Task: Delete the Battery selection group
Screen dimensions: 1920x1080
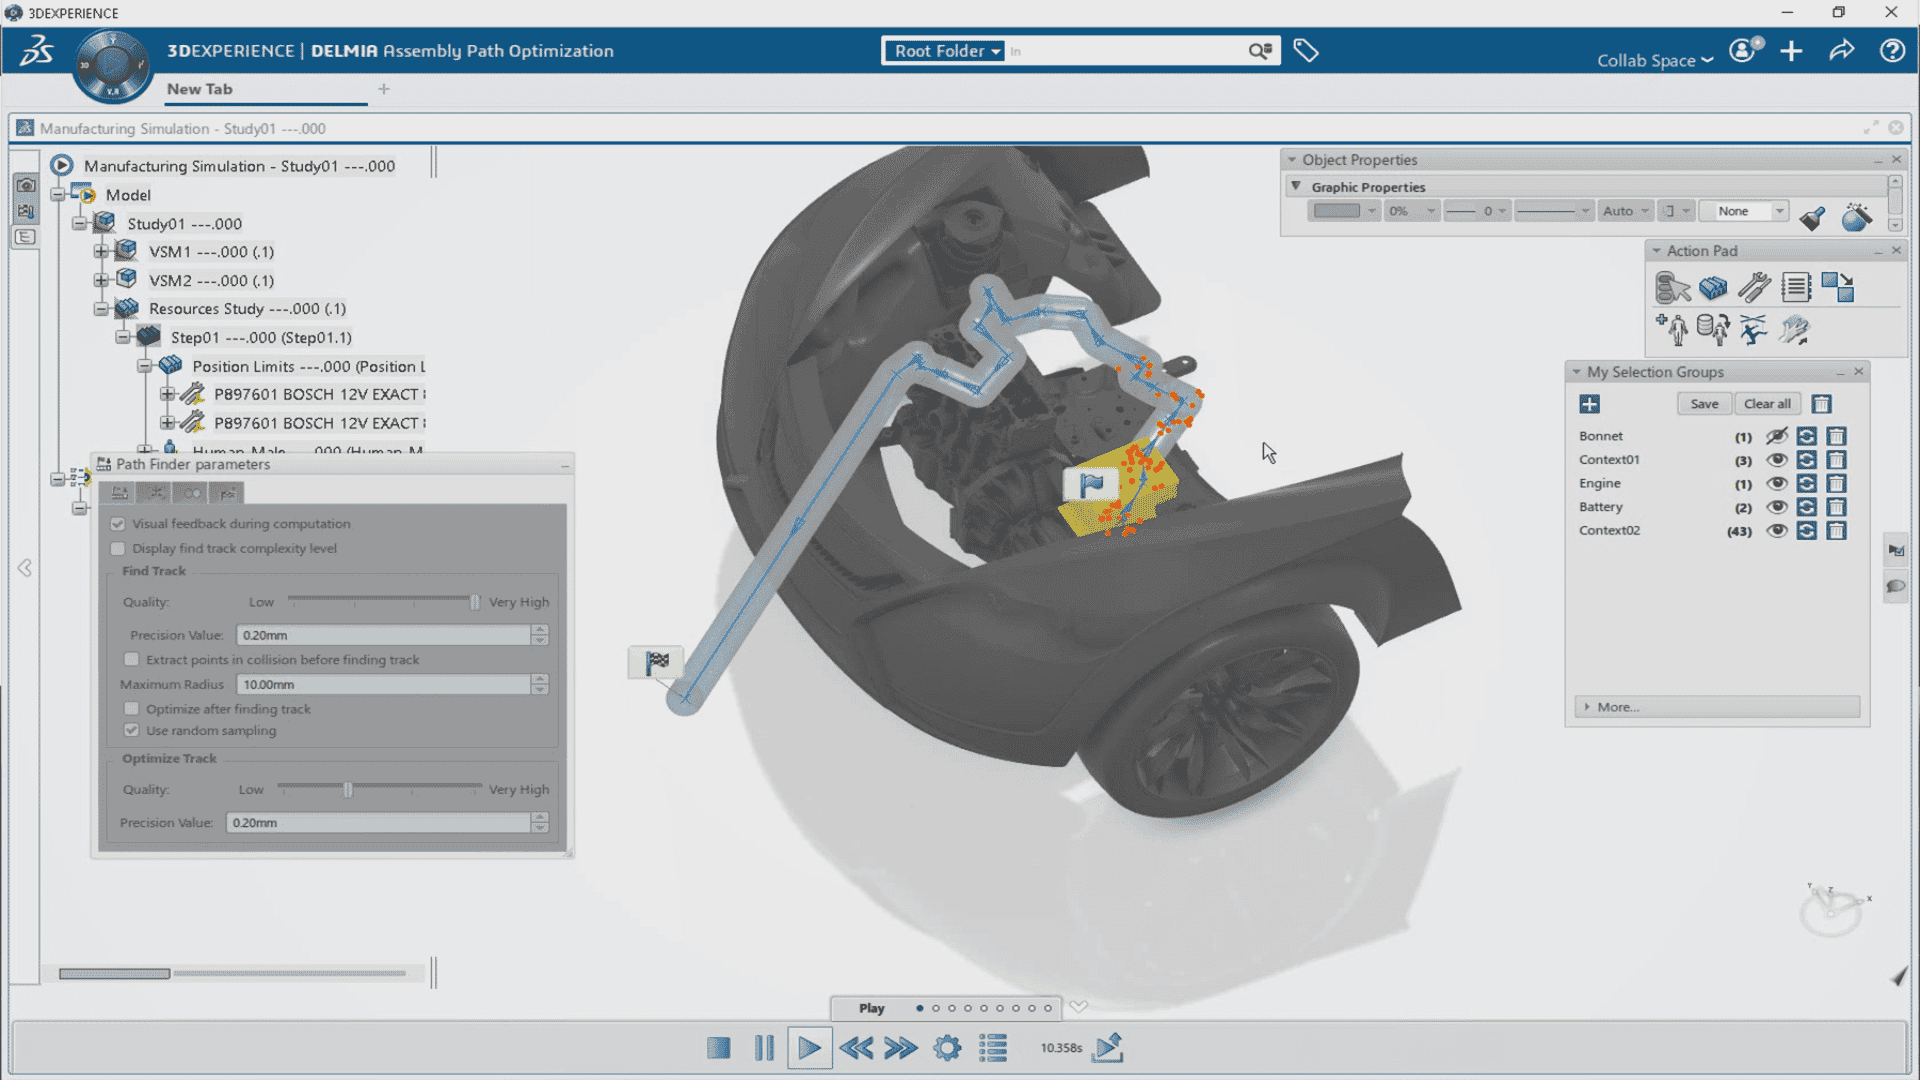Action: 1836,507
